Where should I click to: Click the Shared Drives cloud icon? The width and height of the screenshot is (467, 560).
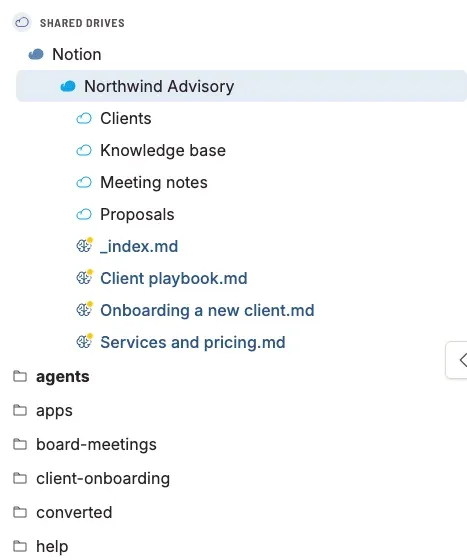[x=22, y=22]
